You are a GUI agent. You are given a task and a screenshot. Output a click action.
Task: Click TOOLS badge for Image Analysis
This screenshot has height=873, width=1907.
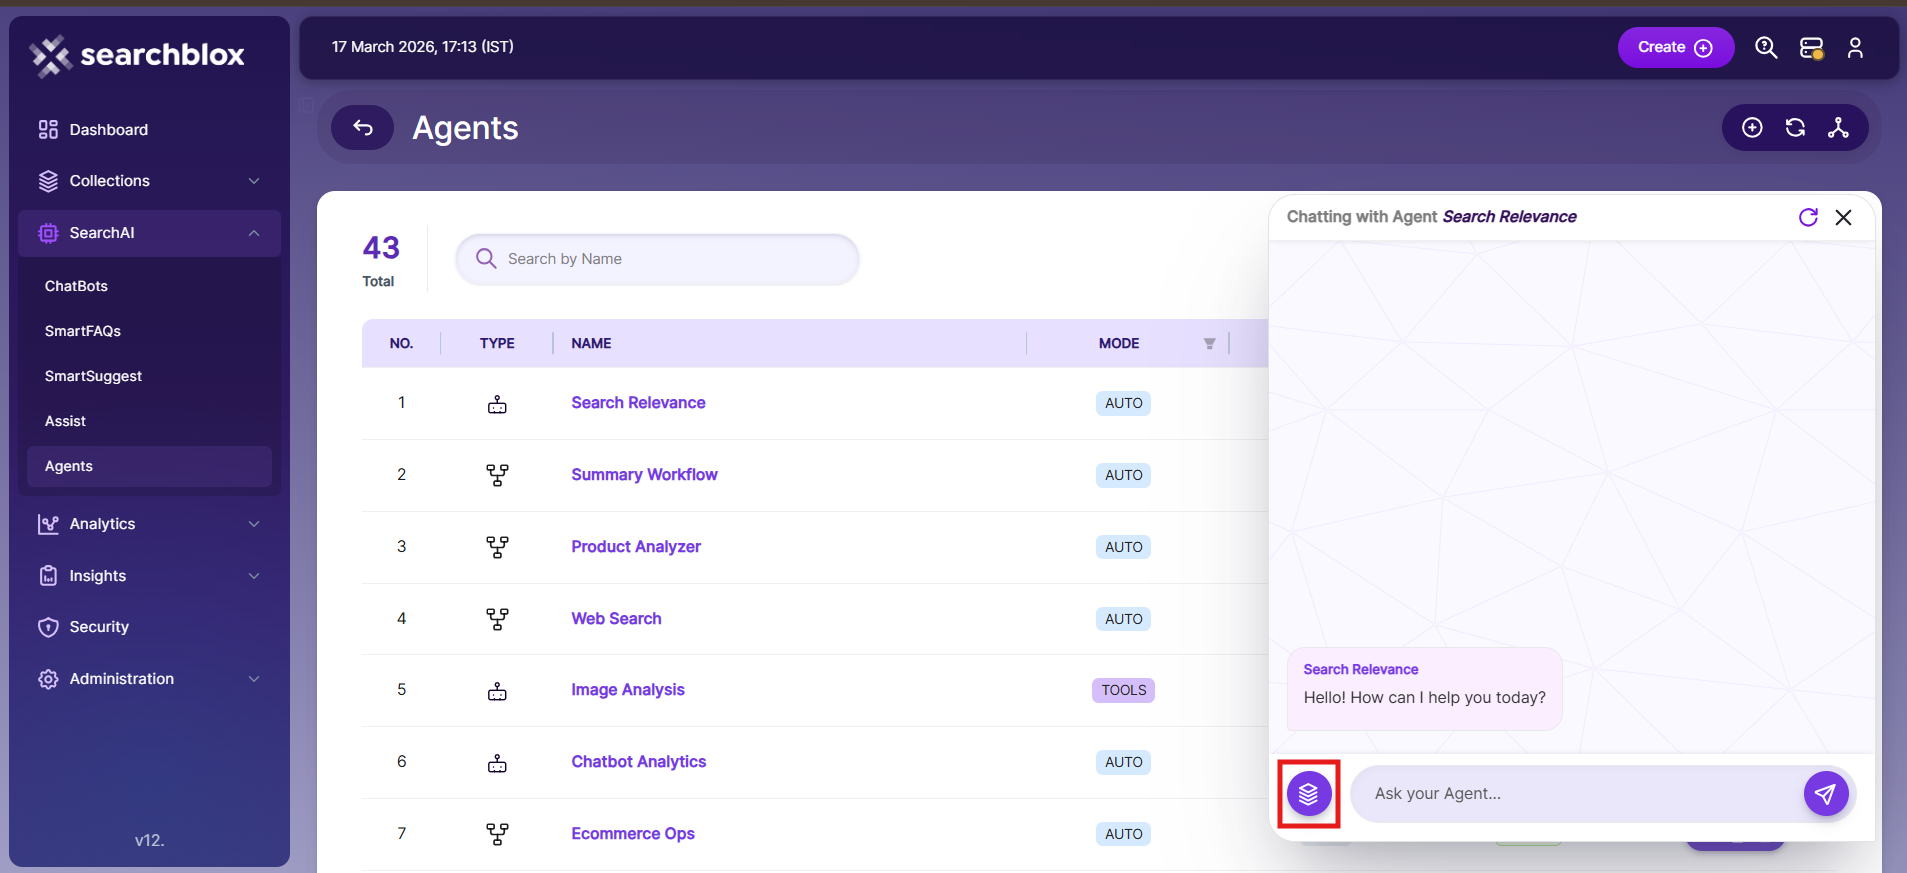tap(1123, 690)
